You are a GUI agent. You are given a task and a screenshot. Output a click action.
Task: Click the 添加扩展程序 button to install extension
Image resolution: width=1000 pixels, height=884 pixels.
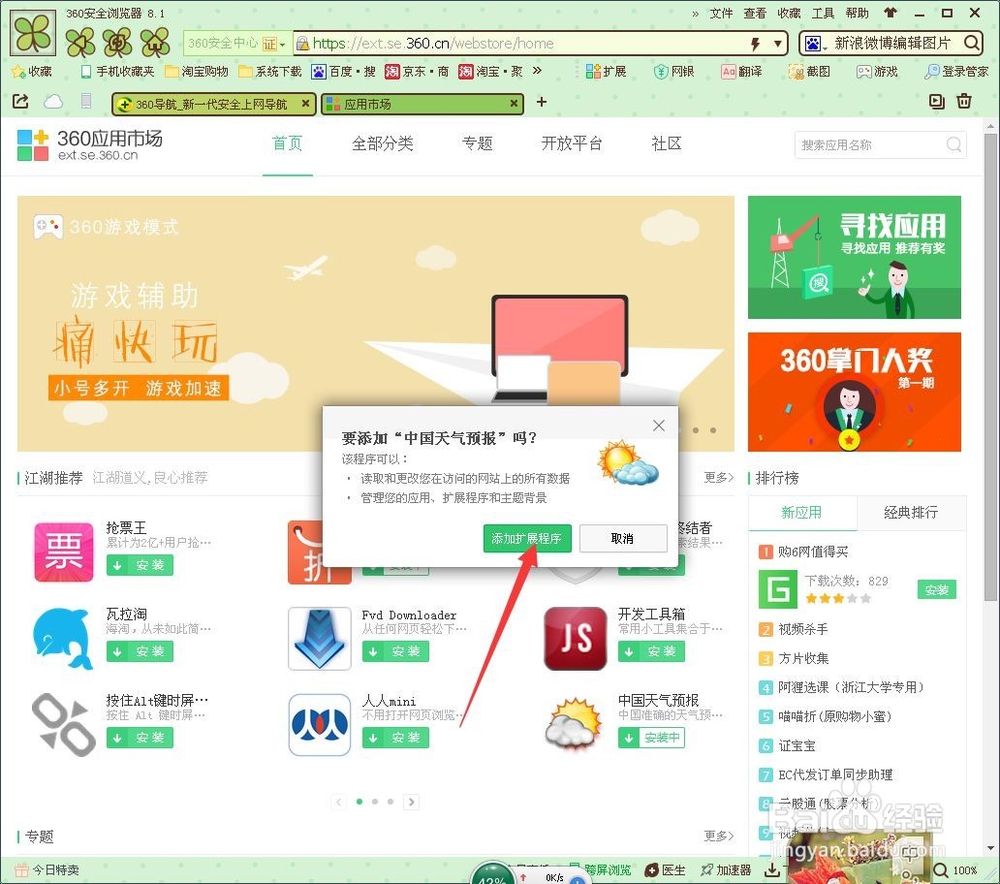coord(527,538)
